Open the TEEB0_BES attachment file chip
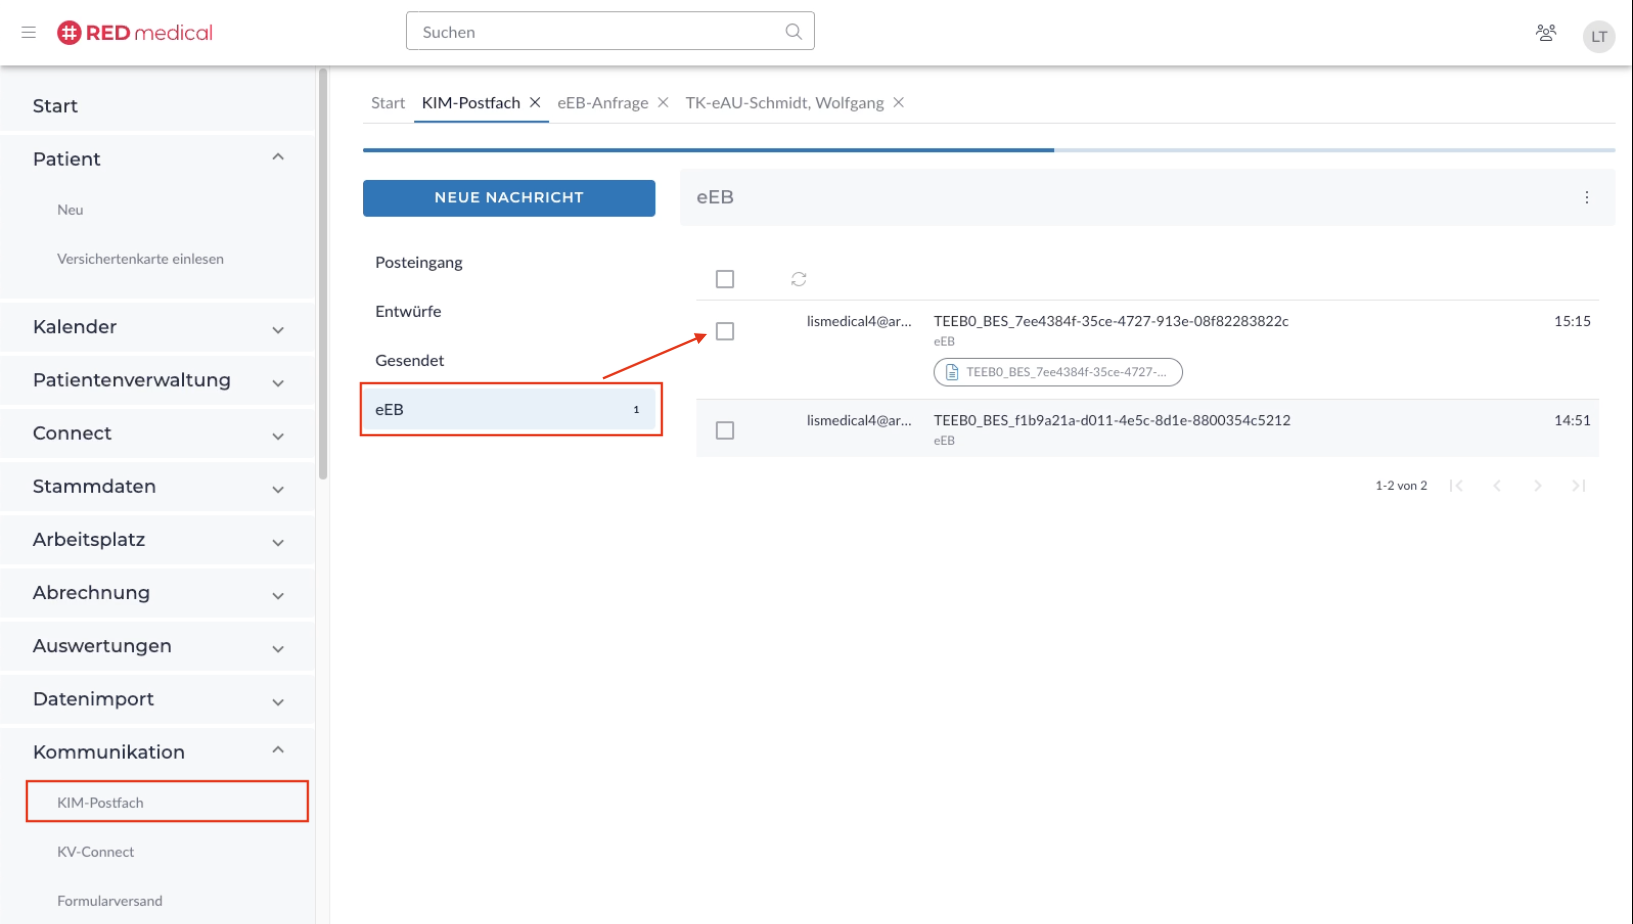This screenshot has height=924, width=1633. (1058, 372)
